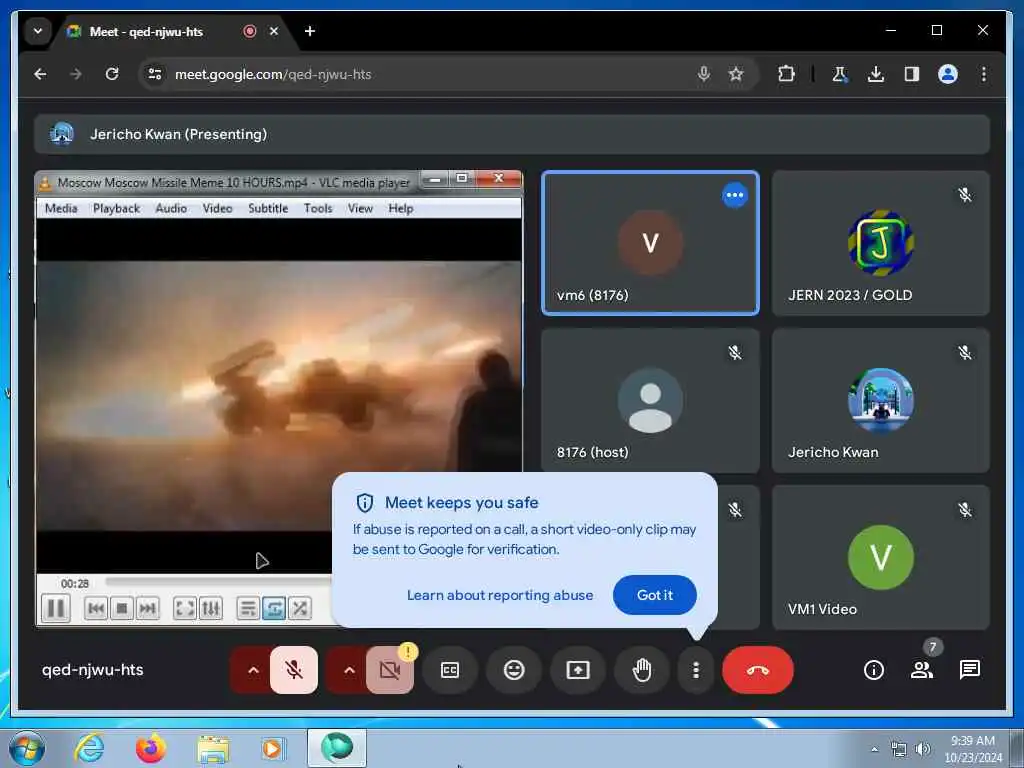Click the system tray volume speaker icon
The width and height of the screenshot is (1024, 768).
(923, 749)
